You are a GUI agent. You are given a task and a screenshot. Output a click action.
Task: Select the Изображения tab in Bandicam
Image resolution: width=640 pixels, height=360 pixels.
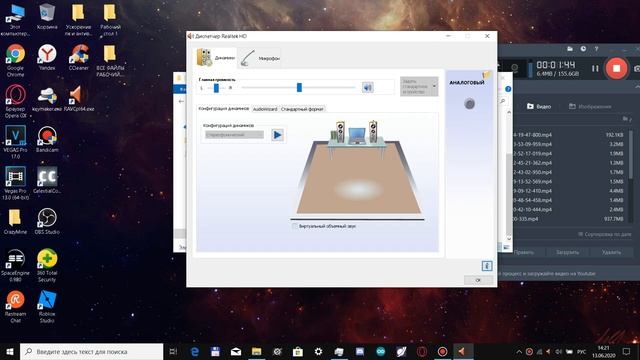click(x=590, y=107)
